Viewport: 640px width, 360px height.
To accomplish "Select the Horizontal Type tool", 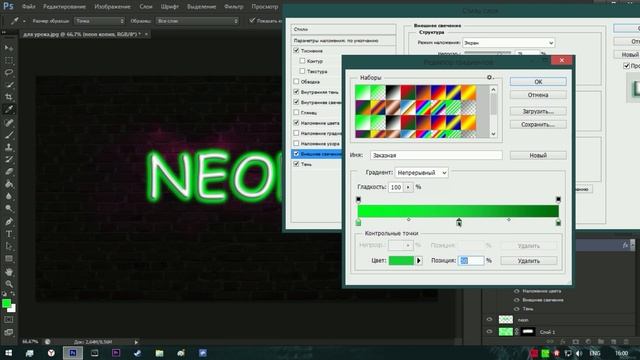I will click(x=9, y=234).
